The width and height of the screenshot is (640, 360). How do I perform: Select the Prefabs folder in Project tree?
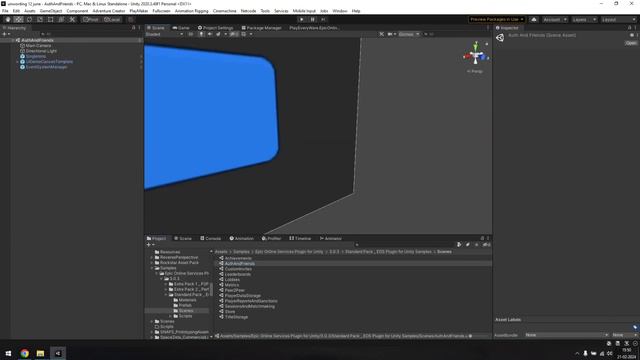click(185, 305)
